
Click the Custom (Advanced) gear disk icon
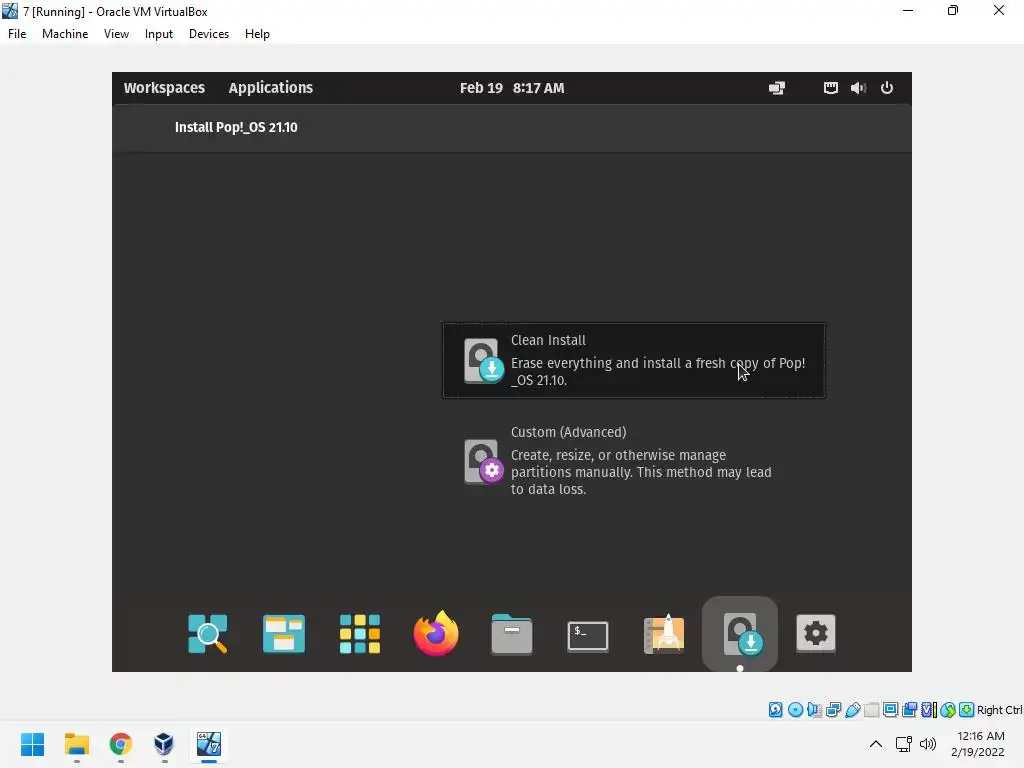(483, 462)
